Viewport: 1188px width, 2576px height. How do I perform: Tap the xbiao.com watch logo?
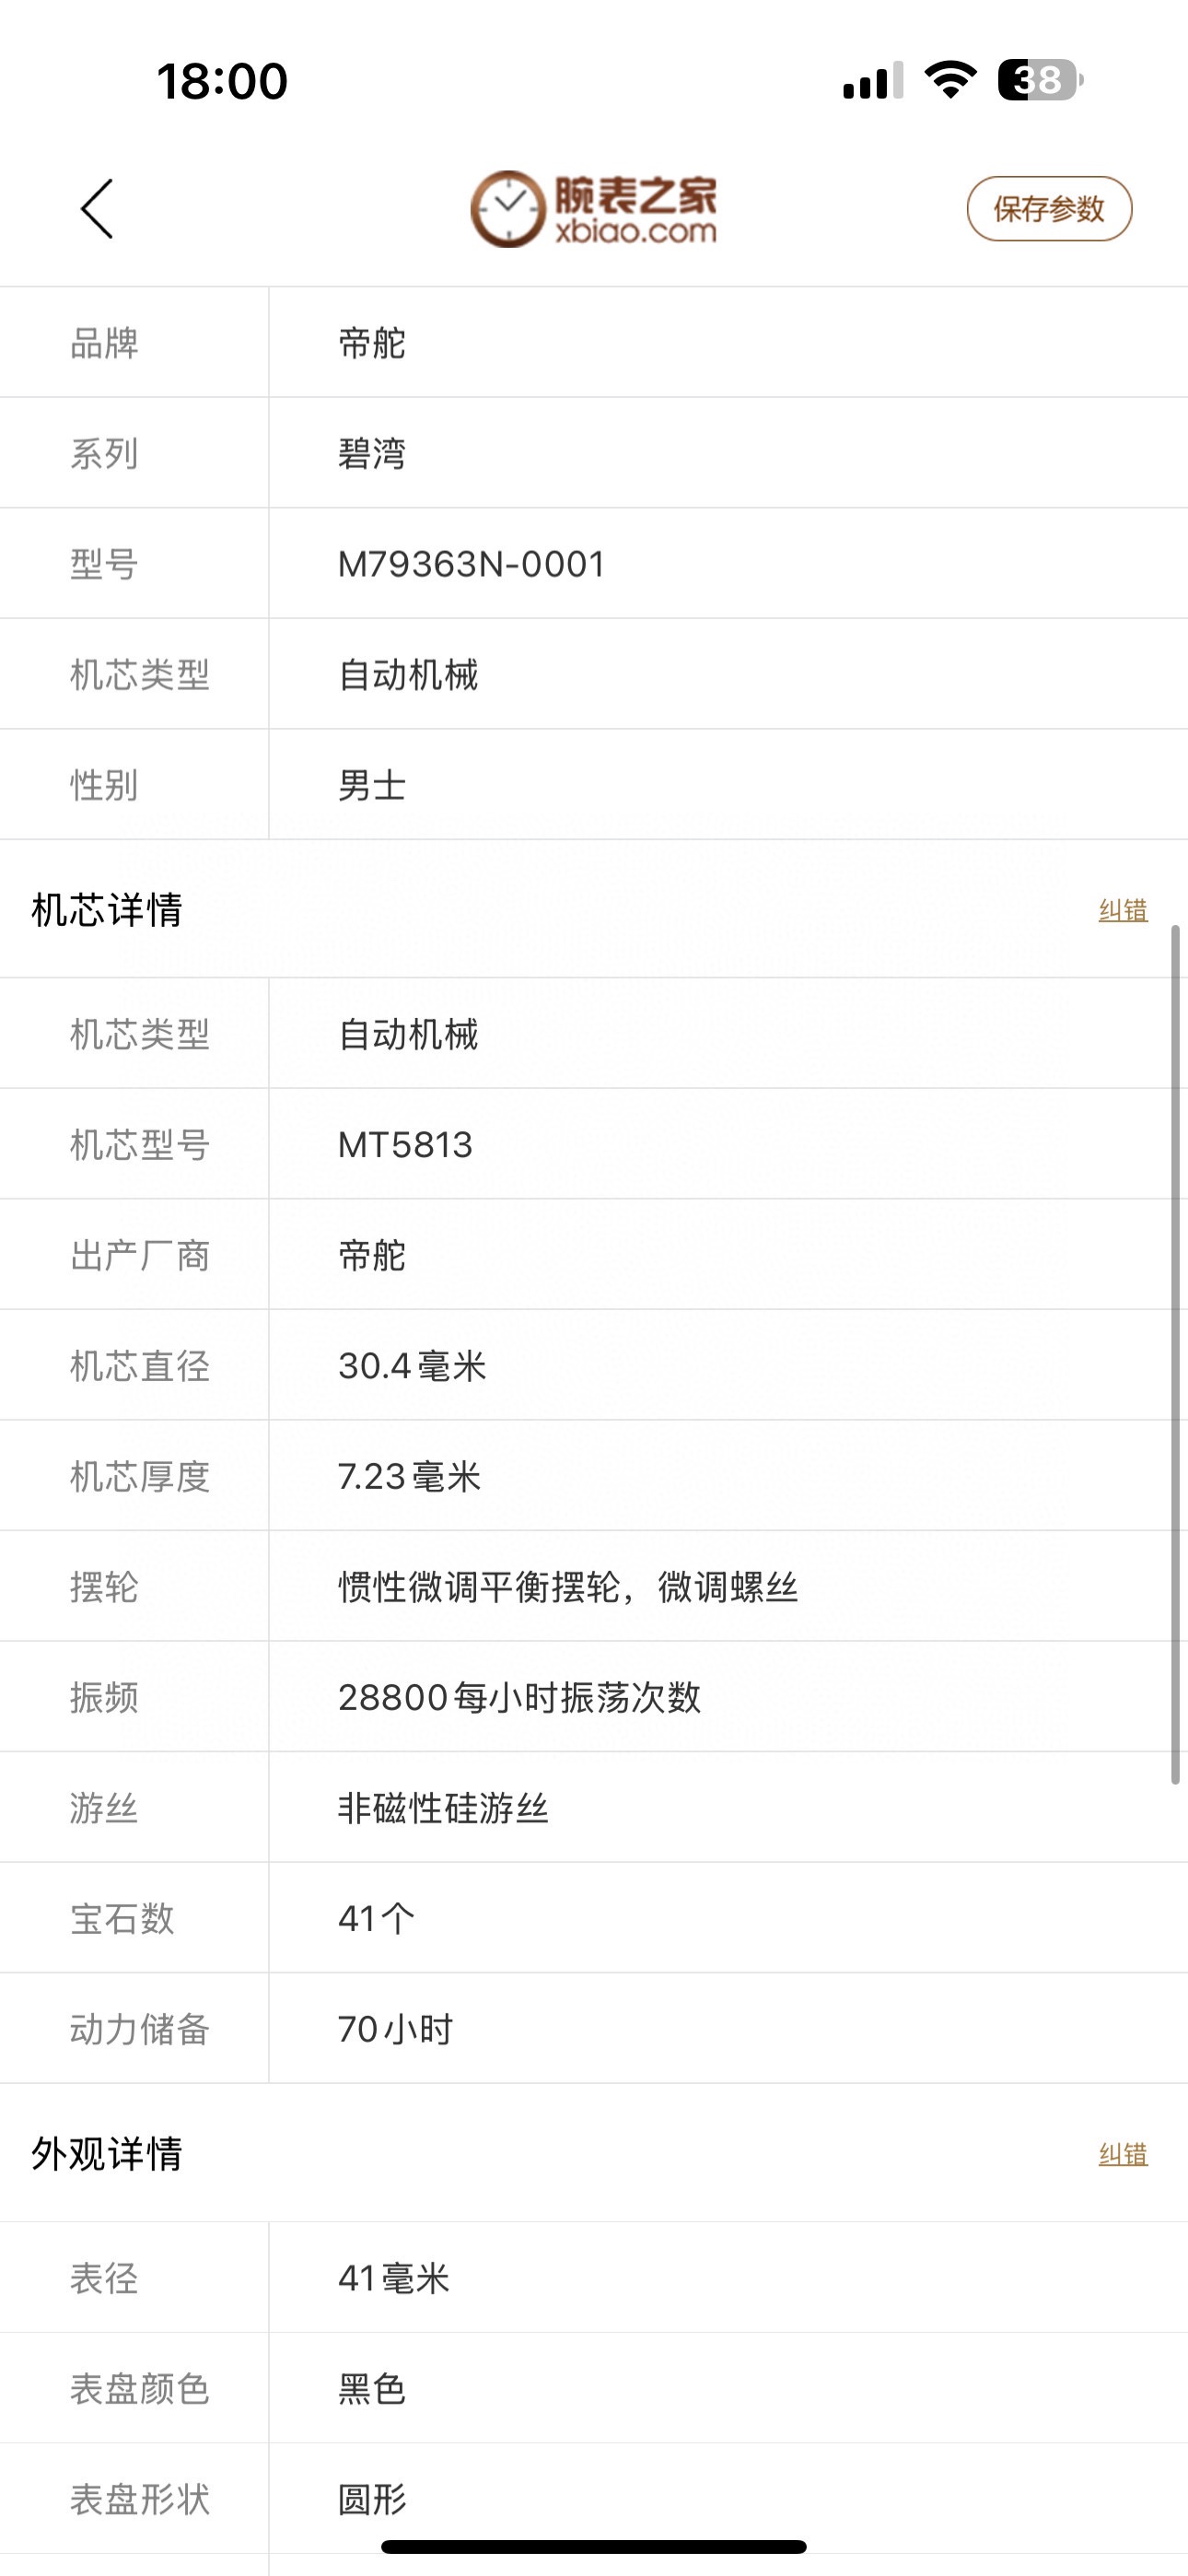(594, 209)
